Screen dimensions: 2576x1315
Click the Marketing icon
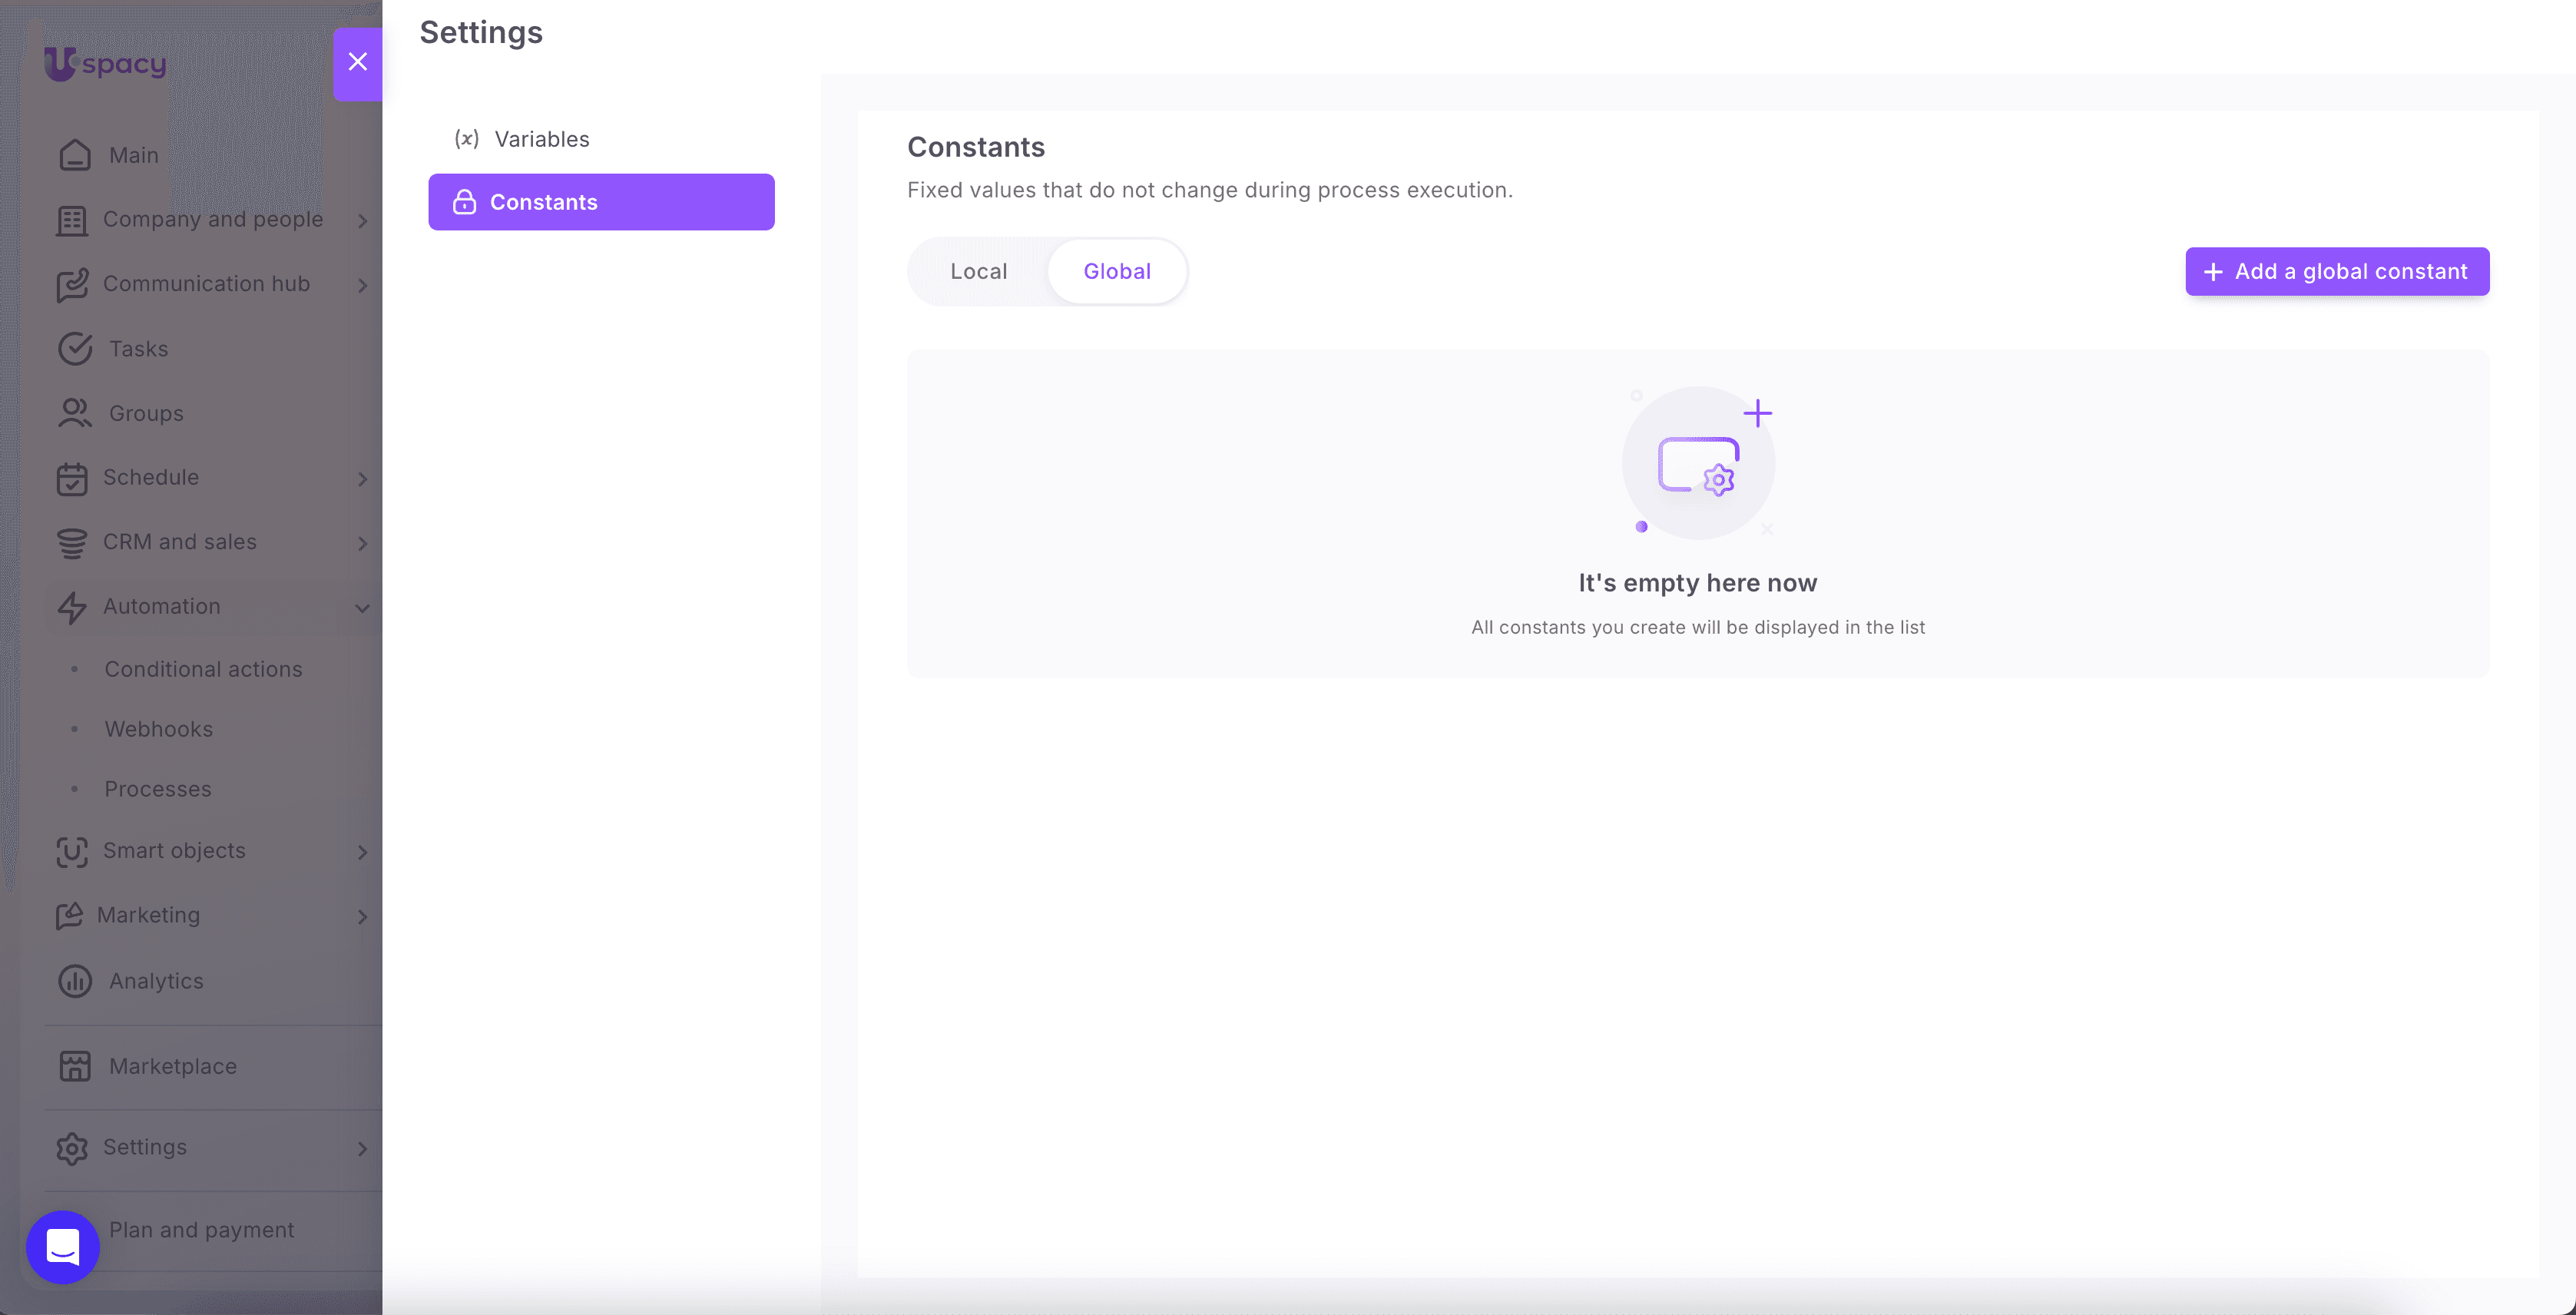(x=69, y=916)
